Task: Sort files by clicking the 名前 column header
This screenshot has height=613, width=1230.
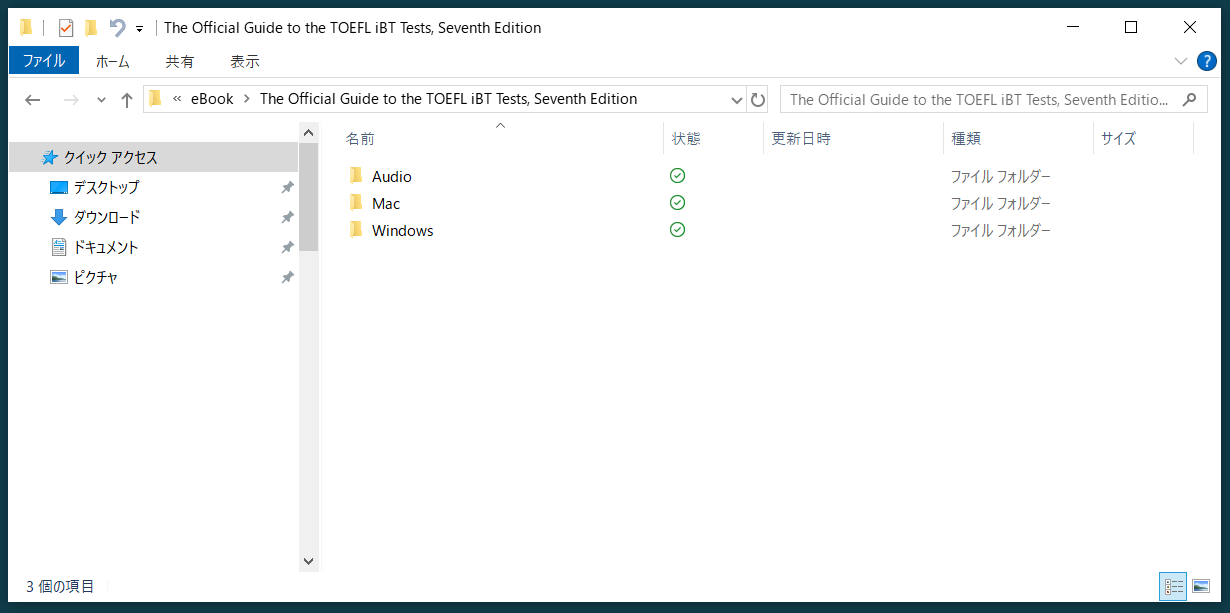Action: tap(360, 138)
